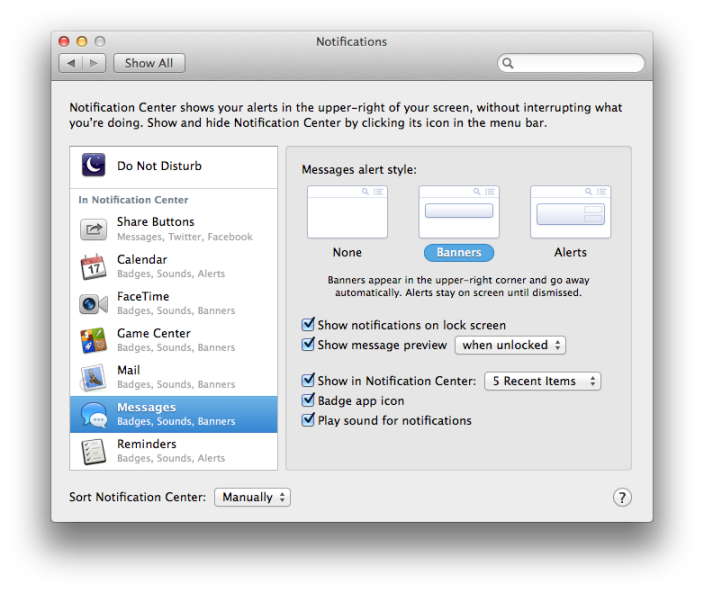Click the Reminders checklist icon

93,451
